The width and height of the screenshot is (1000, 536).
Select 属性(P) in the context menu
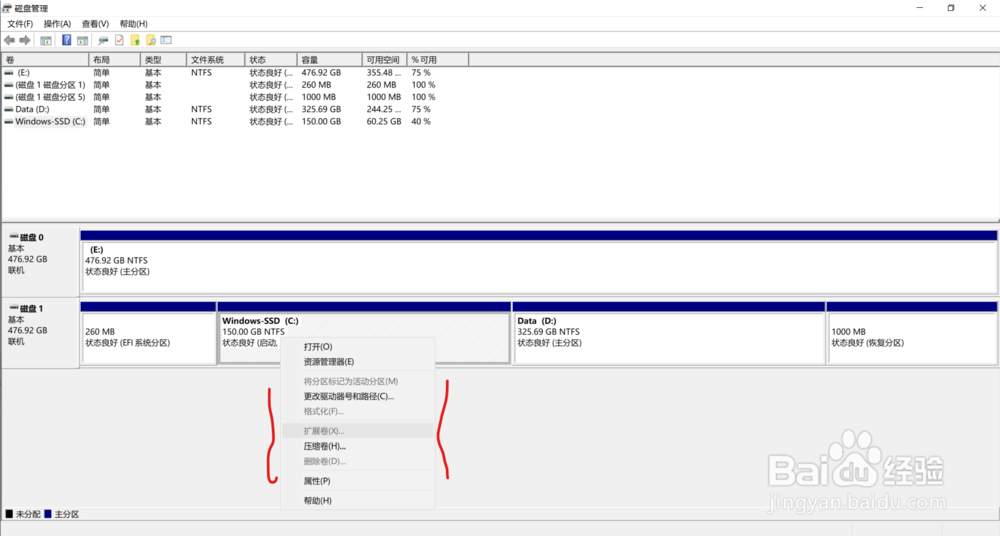358,480
